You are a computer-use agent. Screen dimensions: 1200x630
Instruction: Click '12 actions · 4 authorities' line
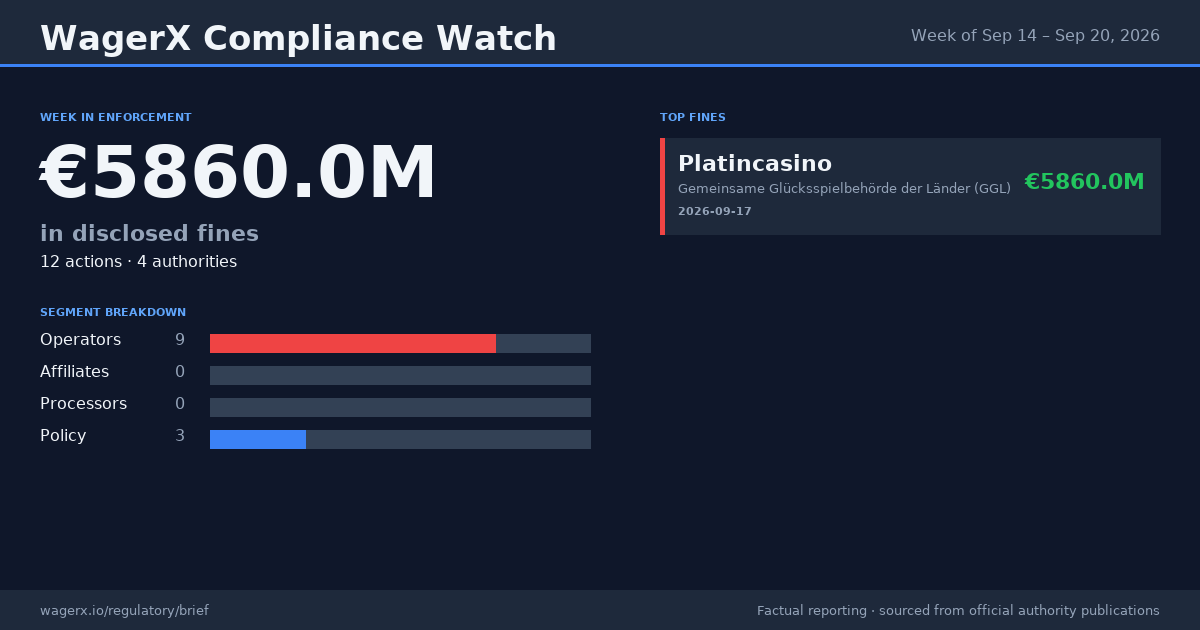(138, 262)
